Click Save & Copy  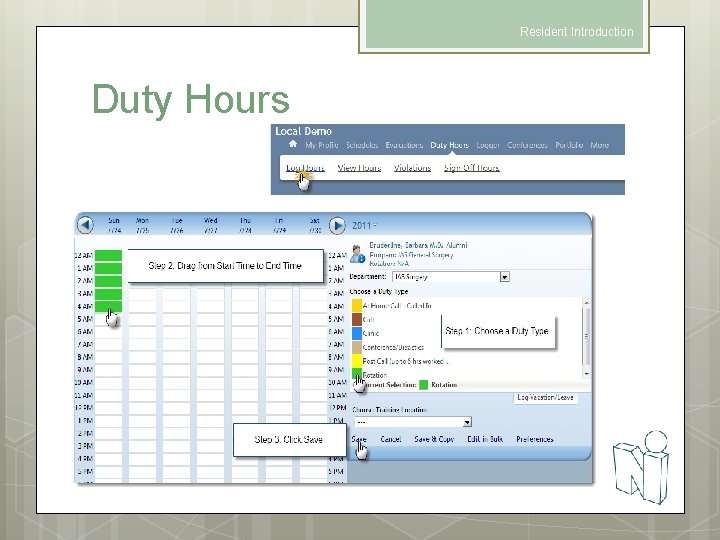(x=434, y=439)
